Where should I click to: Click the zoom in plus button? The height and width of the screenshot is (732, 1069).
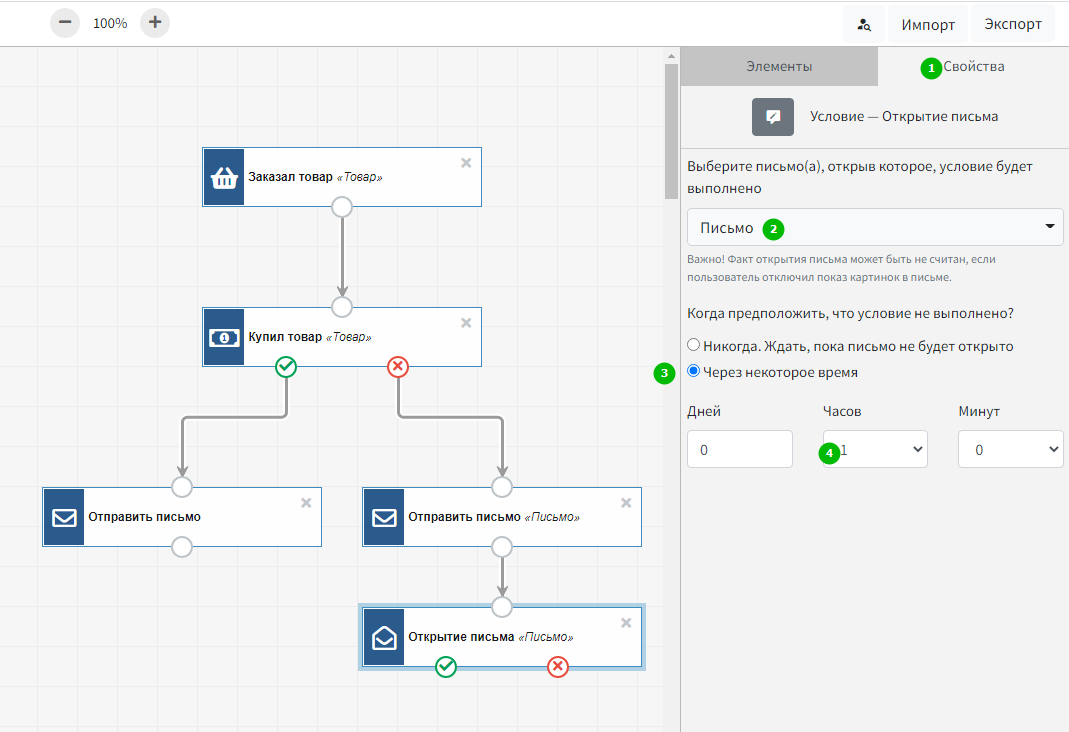155,23
